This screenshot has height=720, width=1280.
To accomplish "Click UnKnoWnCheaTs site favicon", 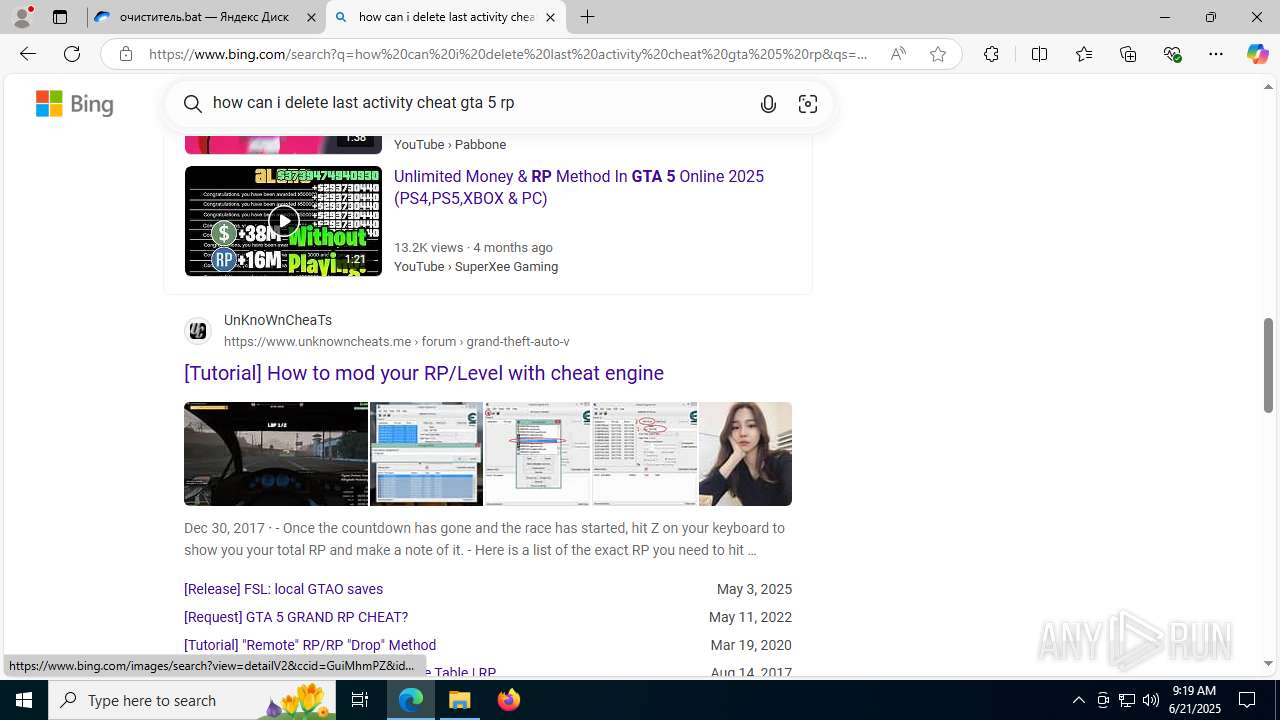I will click(198, 330).
